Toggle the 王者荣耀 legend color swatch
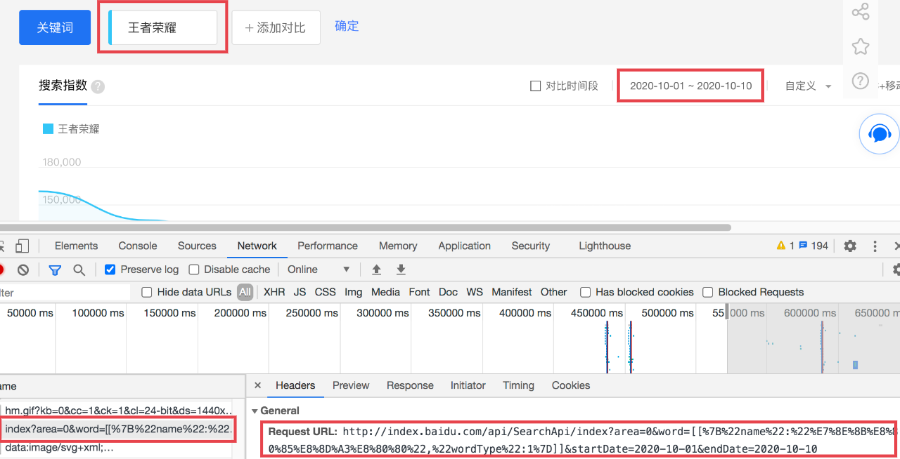Viewport: 900px width, 459px height. (48, 129)
